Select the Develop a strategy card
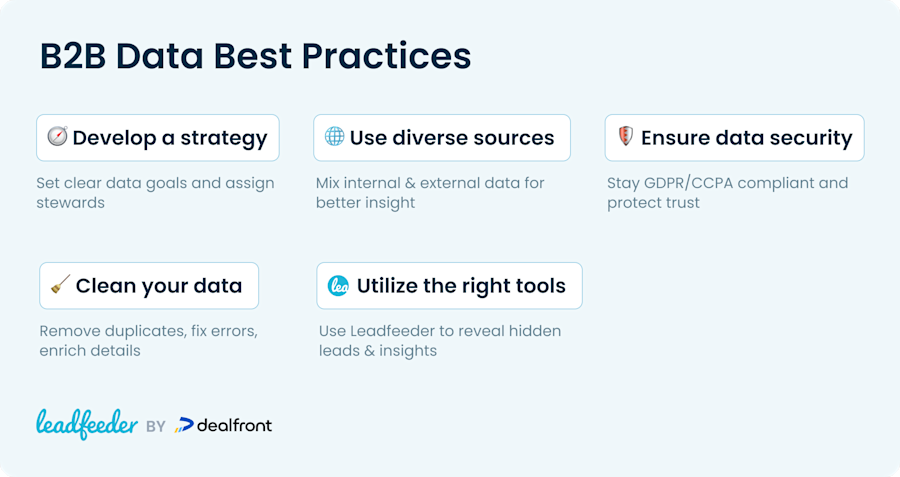Image resolution: width=900 pixels, height=477 pixels. pos(158,138)
